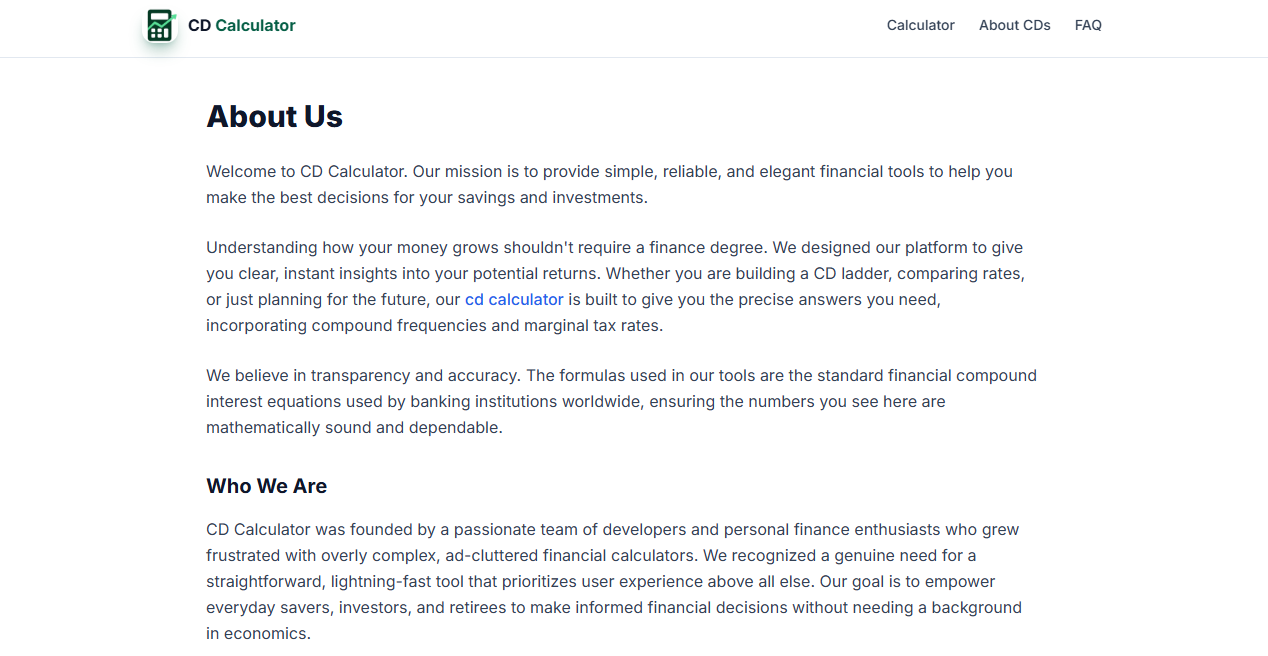Click the green calculator logo icon

160,25
